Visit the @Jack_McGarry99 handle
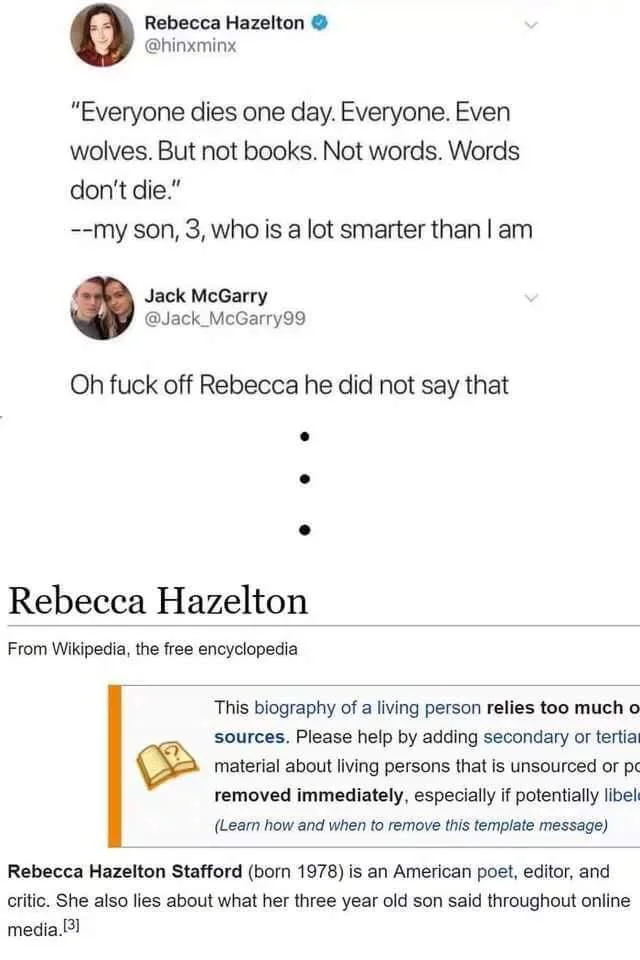This screenshot has width=640, height=960. pos(225,319)
